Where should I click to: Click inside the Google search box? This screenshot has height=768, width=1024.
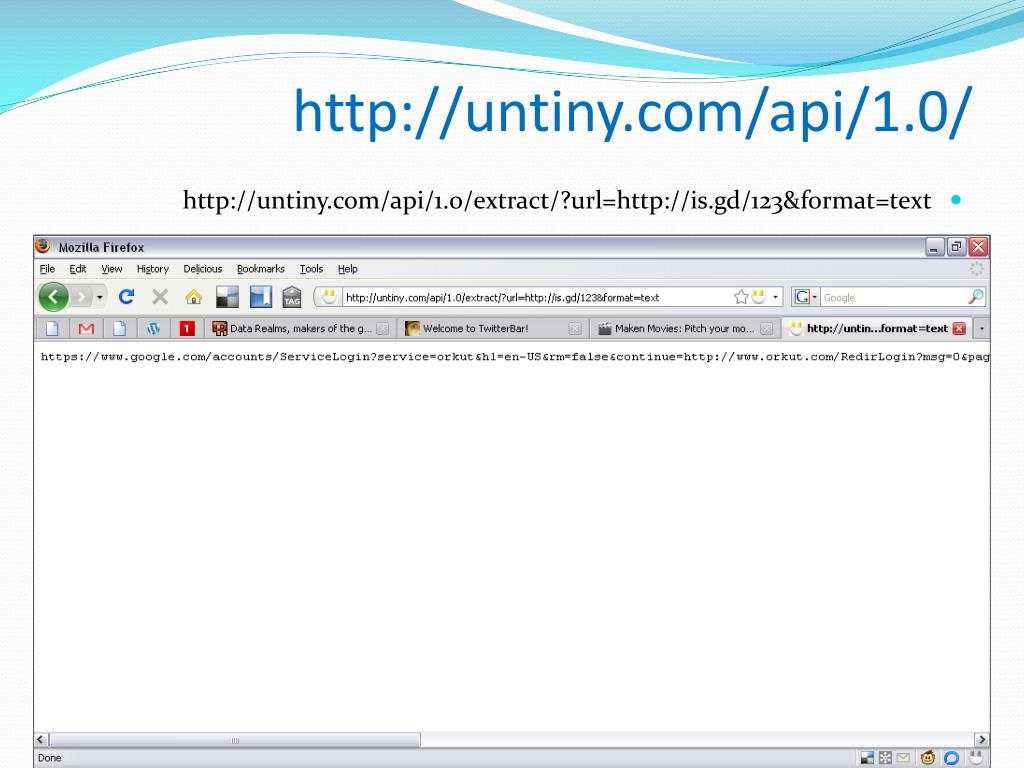click(x=893, y=298)
